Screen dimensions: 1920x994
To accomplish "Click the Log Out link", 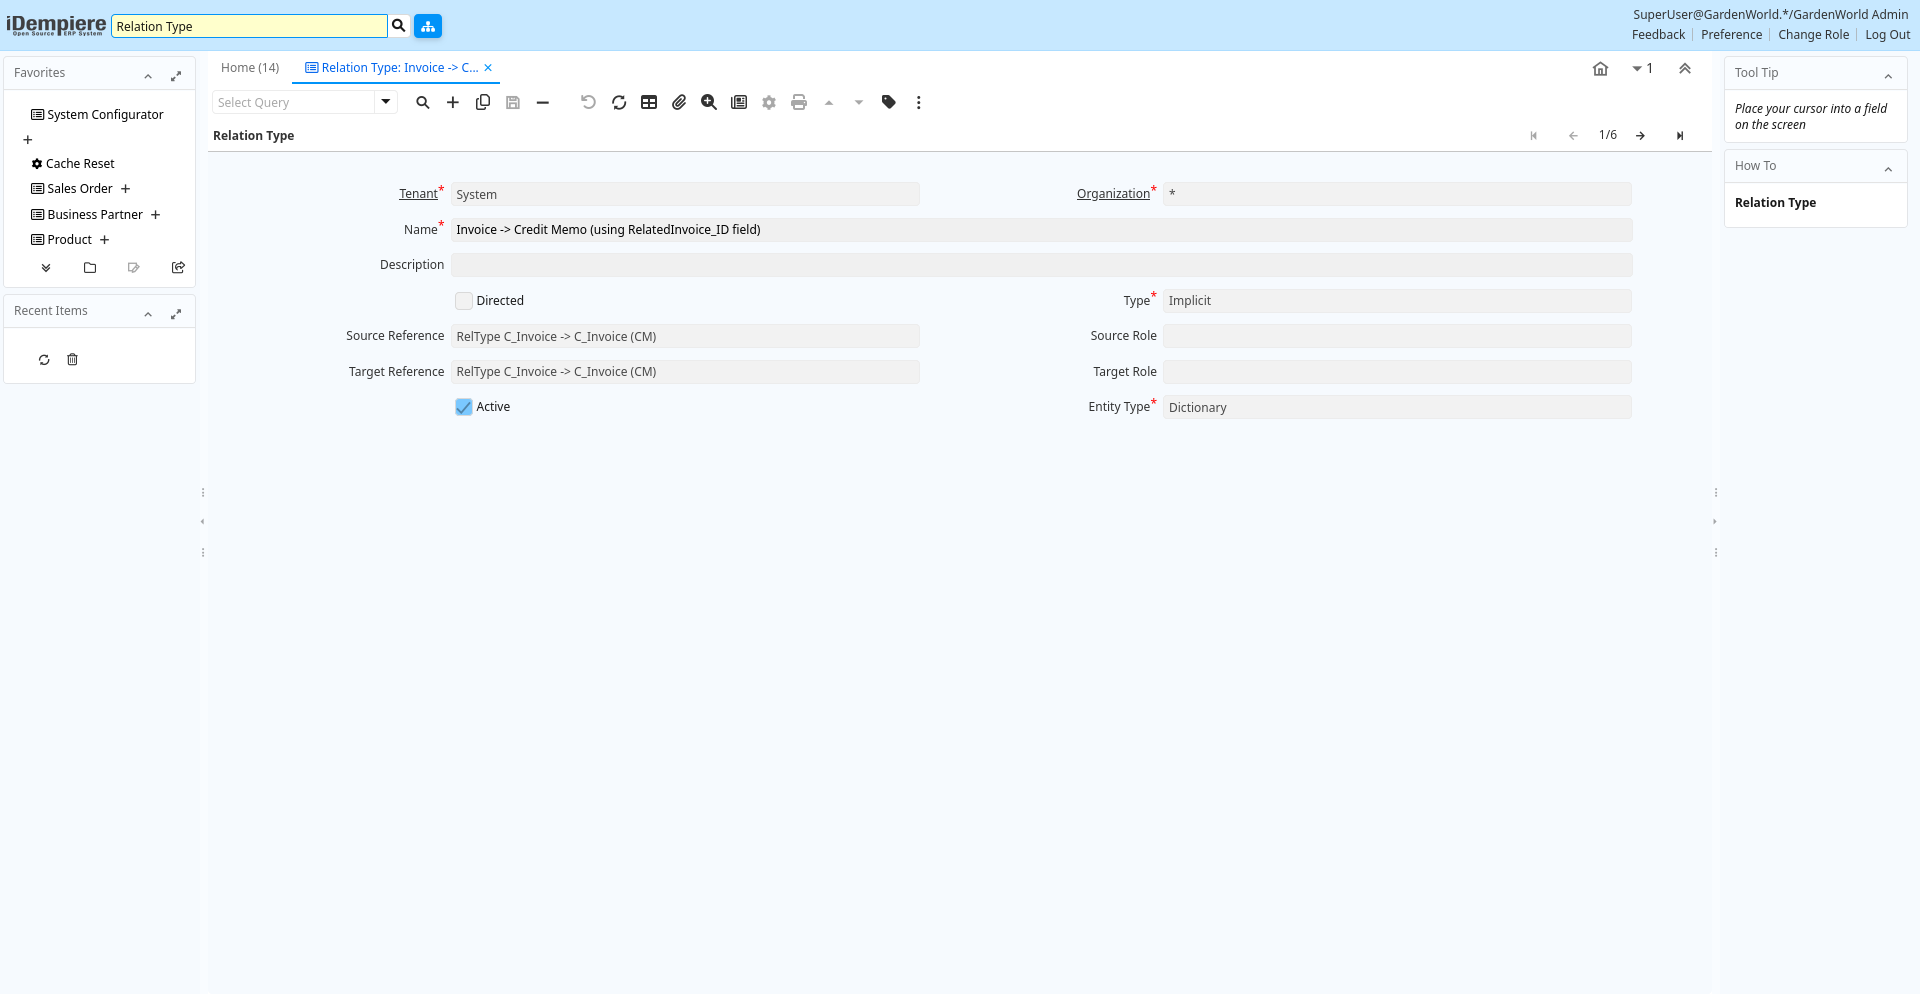I will (1887, 35).
